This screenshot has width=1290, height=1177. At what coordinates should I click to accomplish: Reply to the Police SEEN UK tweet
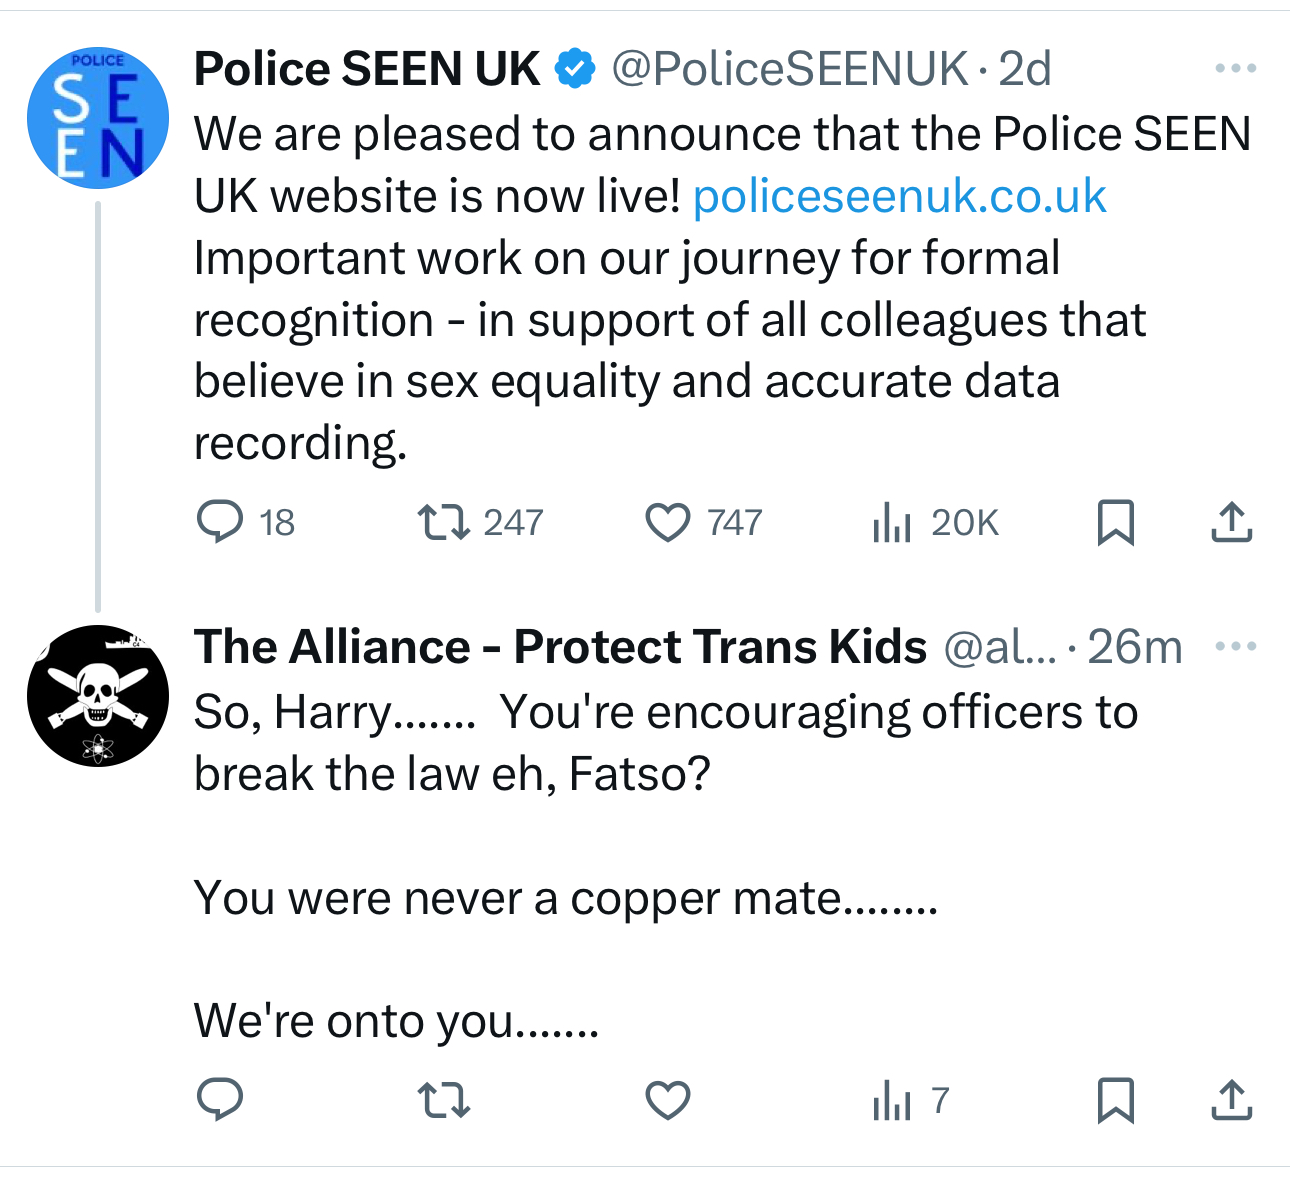[x=220, y=522]
